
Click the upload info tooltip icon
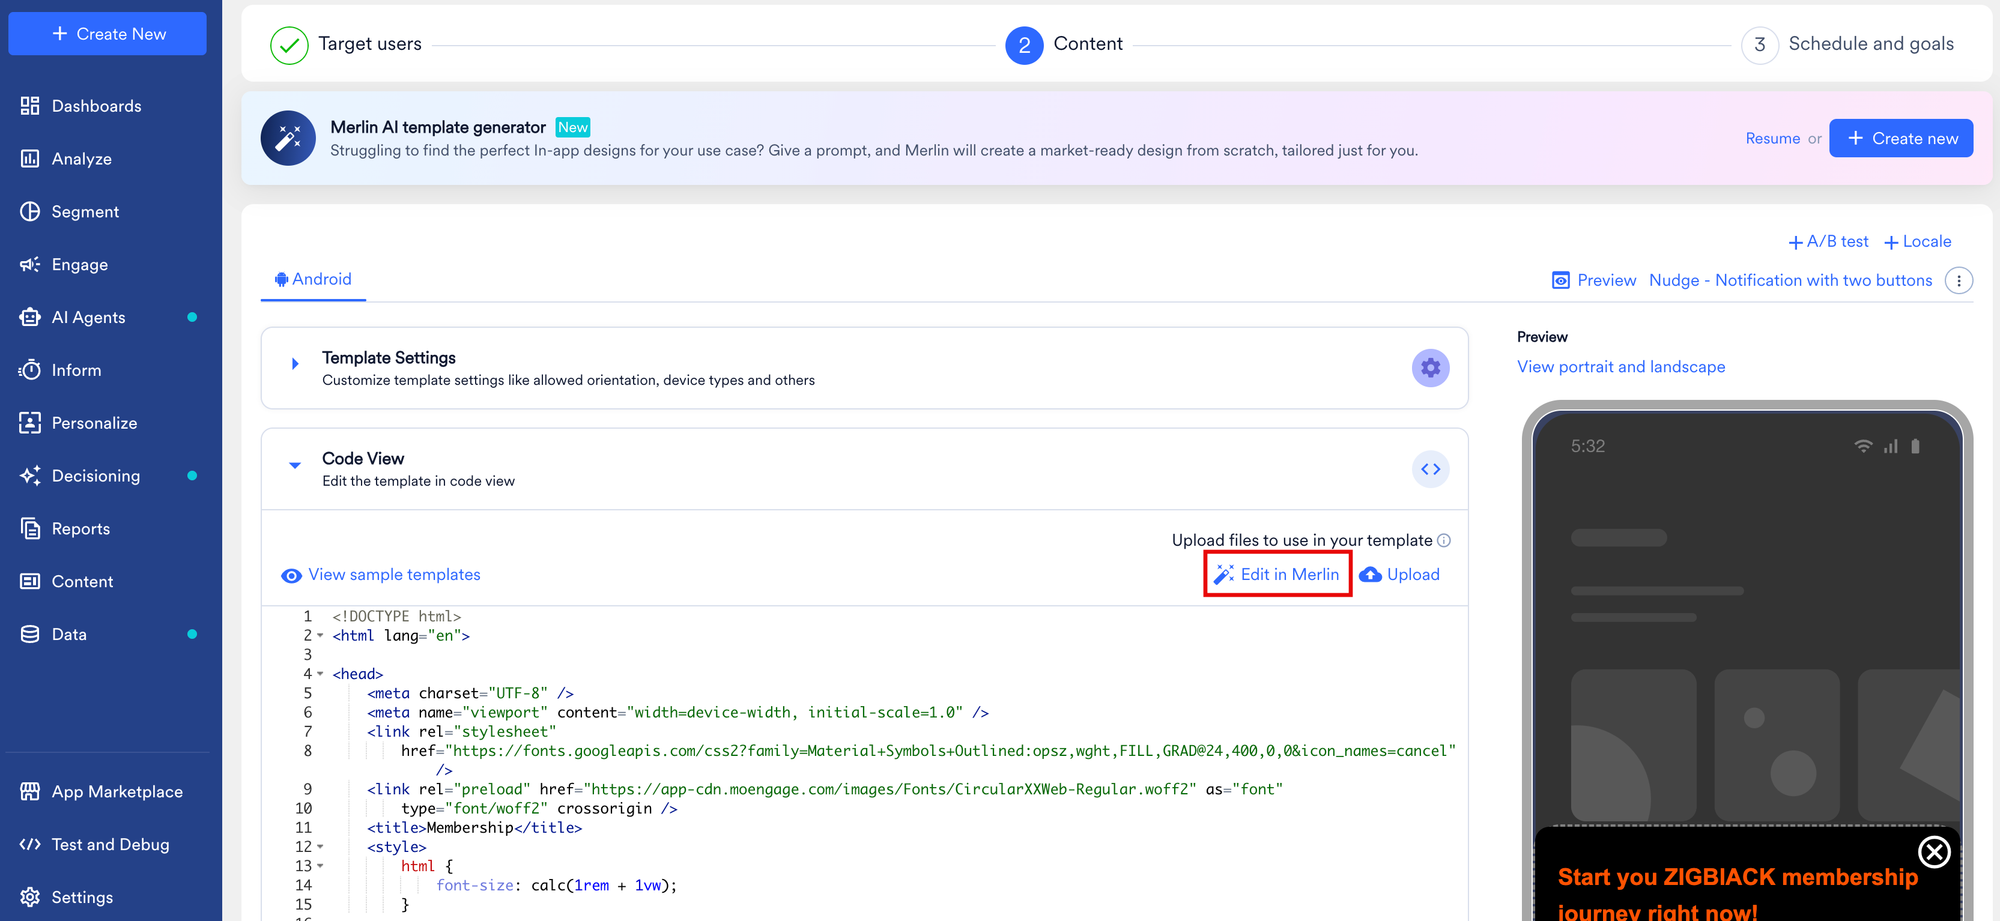(x=1444, y=541)
